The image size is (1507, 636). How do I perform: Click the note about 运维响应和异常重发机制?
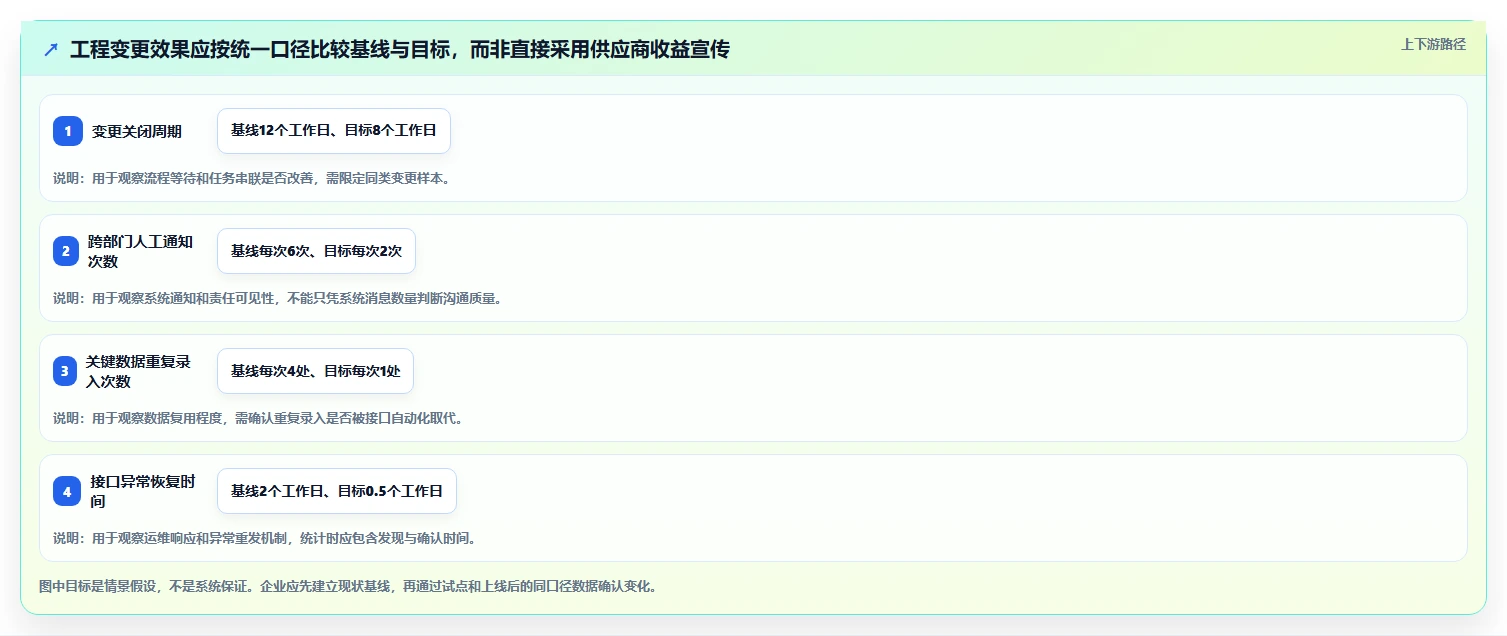(x=264, y=538)
